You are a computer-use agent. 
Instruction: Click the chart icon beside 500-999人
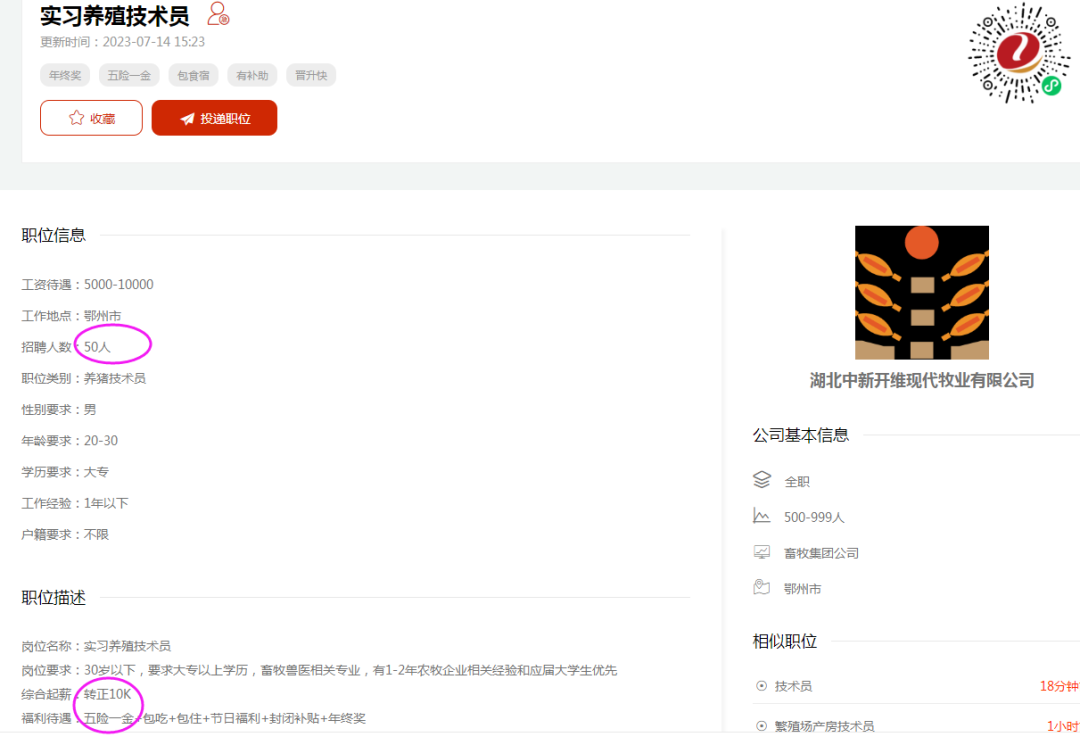tap(761, 517)
